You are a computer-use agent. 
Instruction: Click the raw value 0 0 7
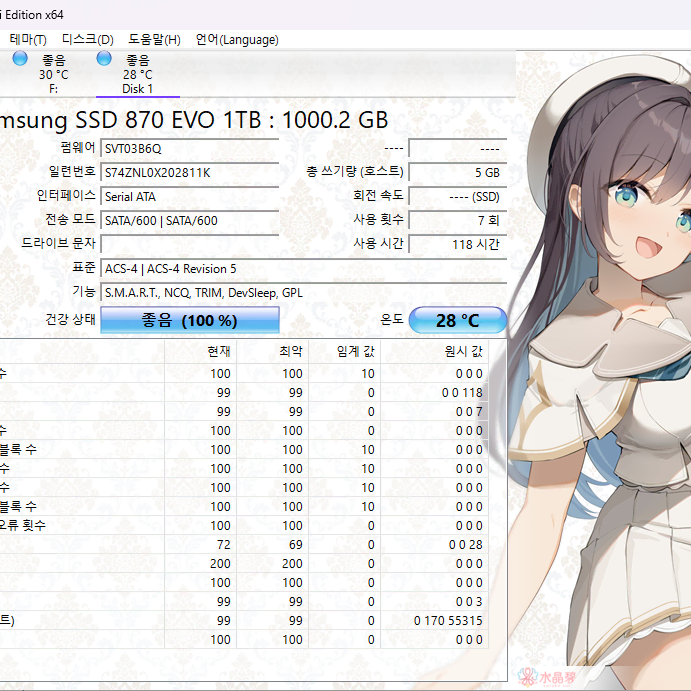click(x=469, y=412)
